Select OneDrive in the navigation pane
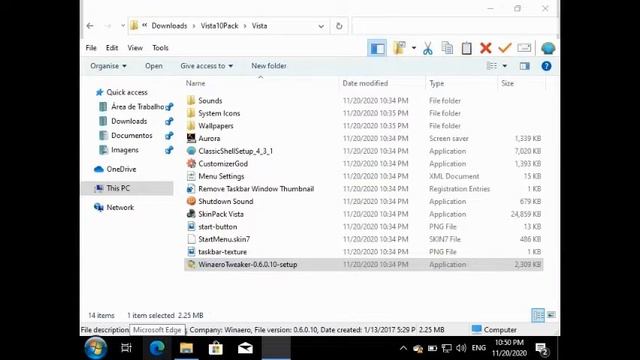Viewport: 640px width, 360px height. pos(121,169)
